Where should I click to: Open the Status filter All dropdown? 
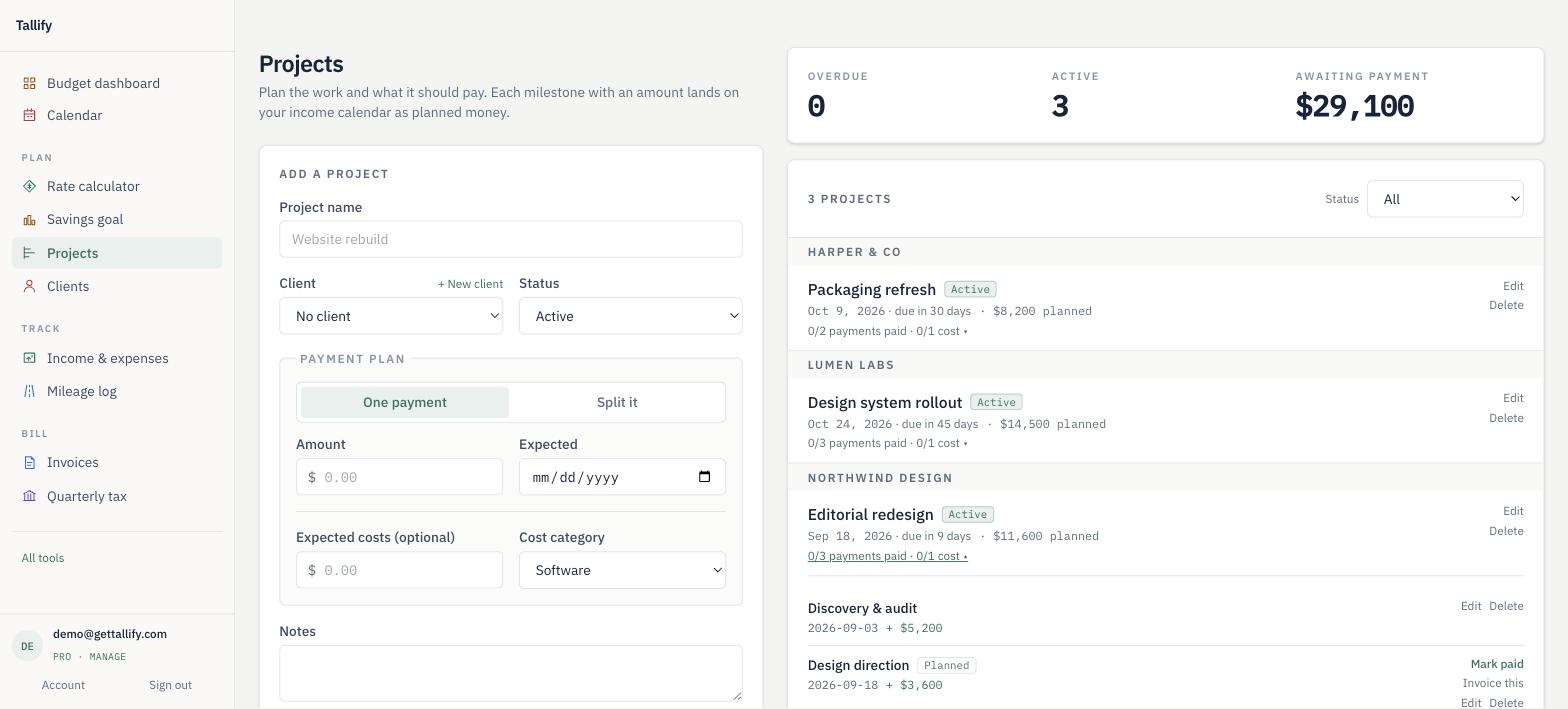click(1445, 199)
